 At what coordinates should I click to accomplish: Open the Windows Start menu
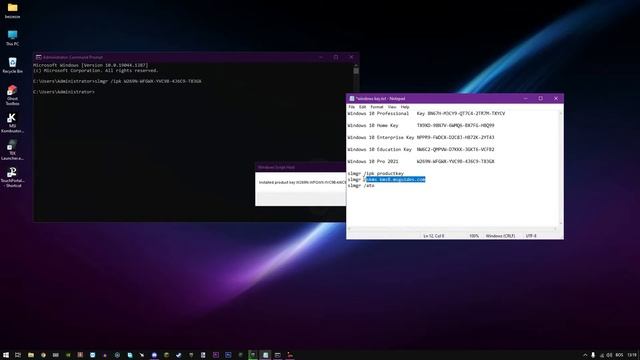6,355
